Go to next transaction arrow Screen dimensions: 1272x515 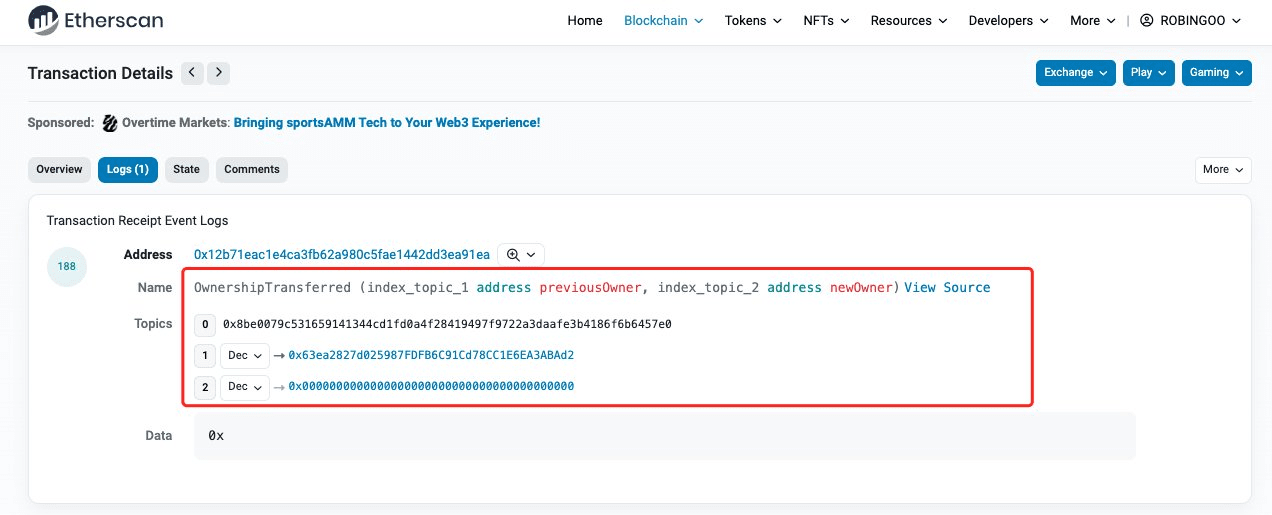[219, 73]
